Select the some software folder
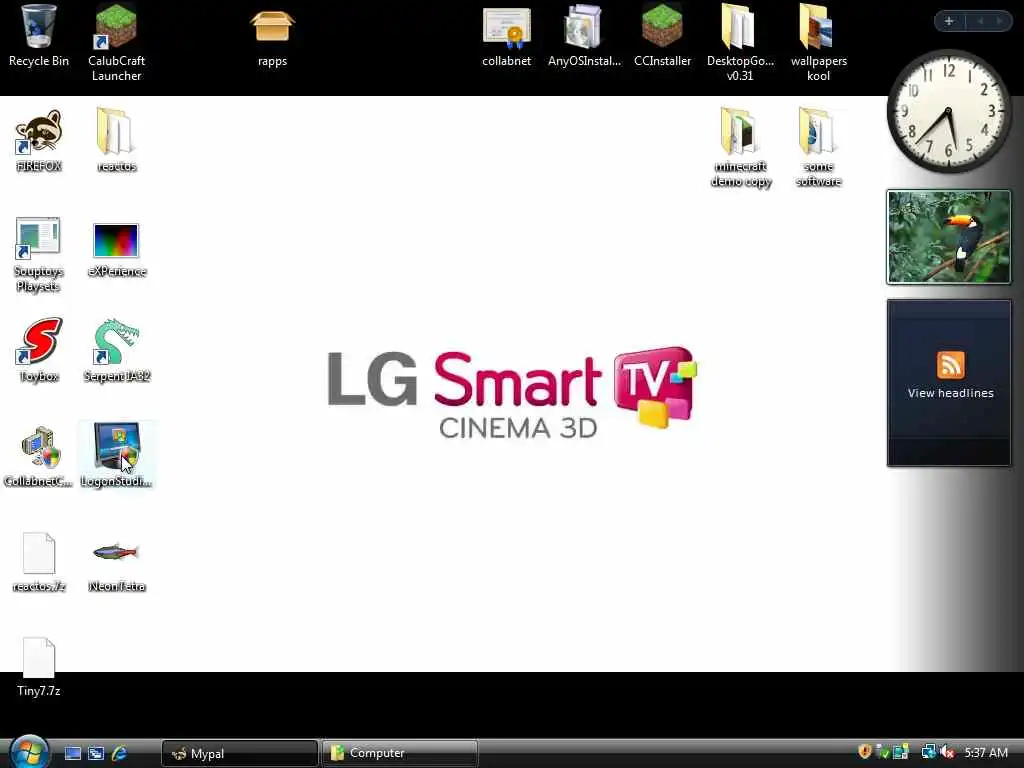Image resolution: width=1024 pixels, height=768 pixels. tap(818, 148)
